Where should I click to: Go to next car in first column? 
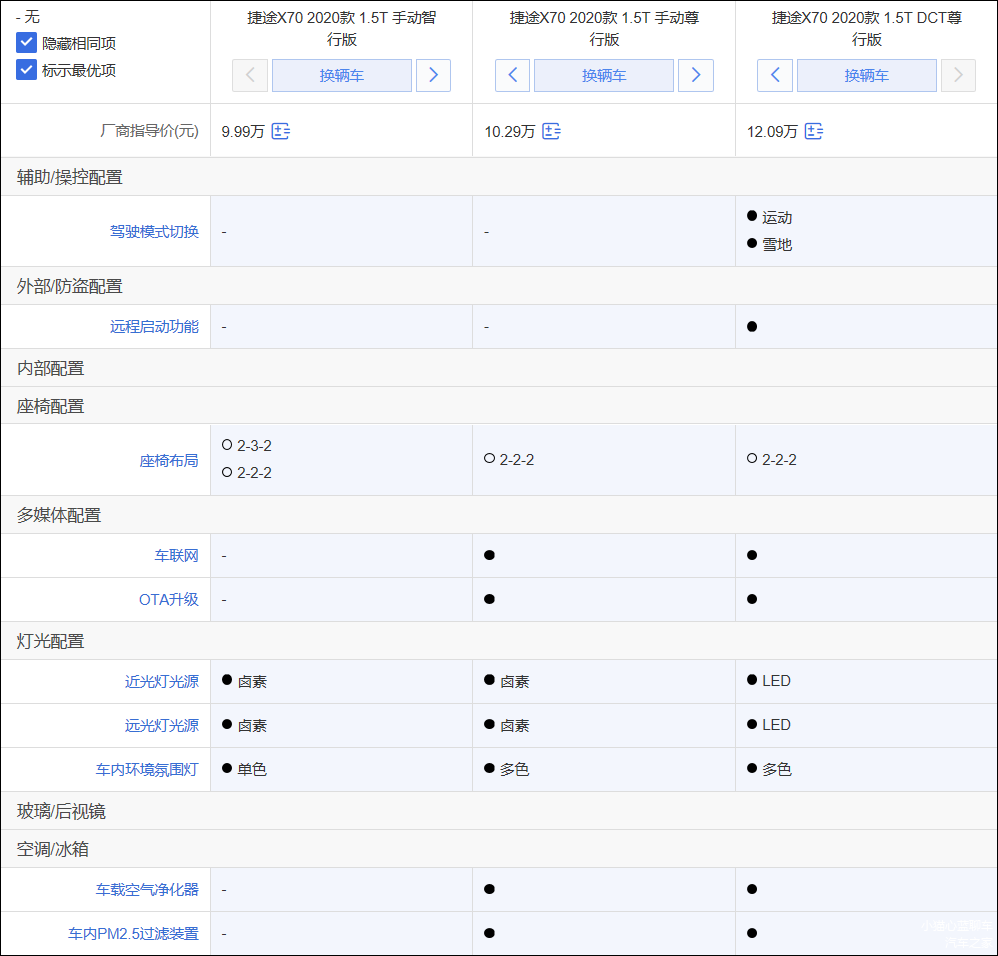[x=433, y=76]
